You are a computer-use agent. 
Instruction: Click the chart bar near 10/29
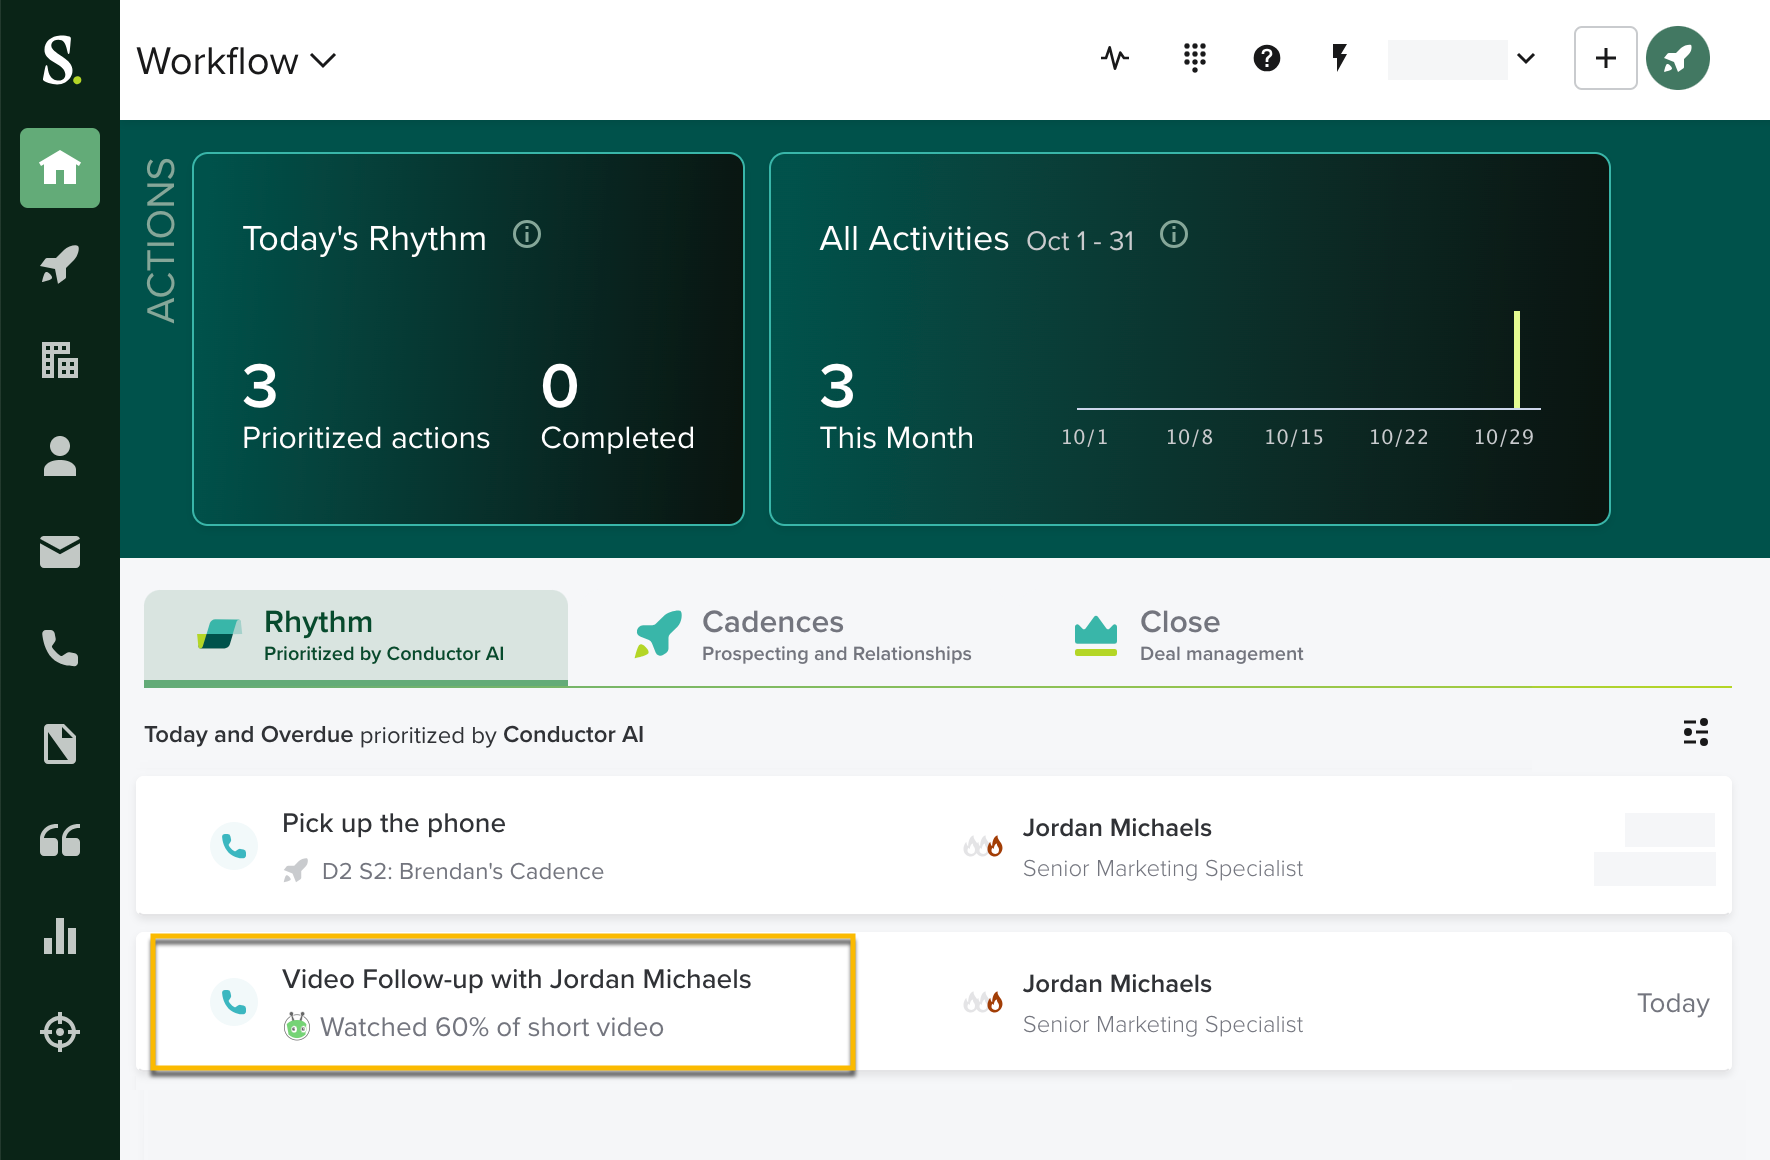[1517, 360]
